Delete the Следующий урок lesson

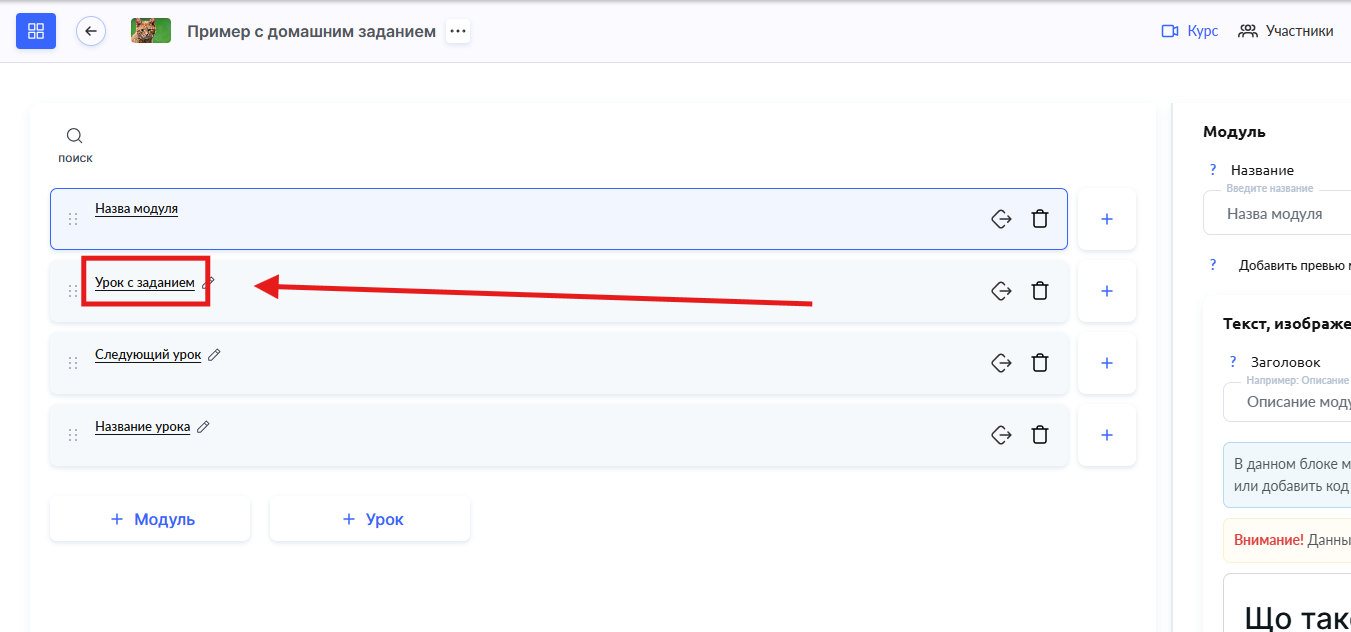[x=1040, y=363]
